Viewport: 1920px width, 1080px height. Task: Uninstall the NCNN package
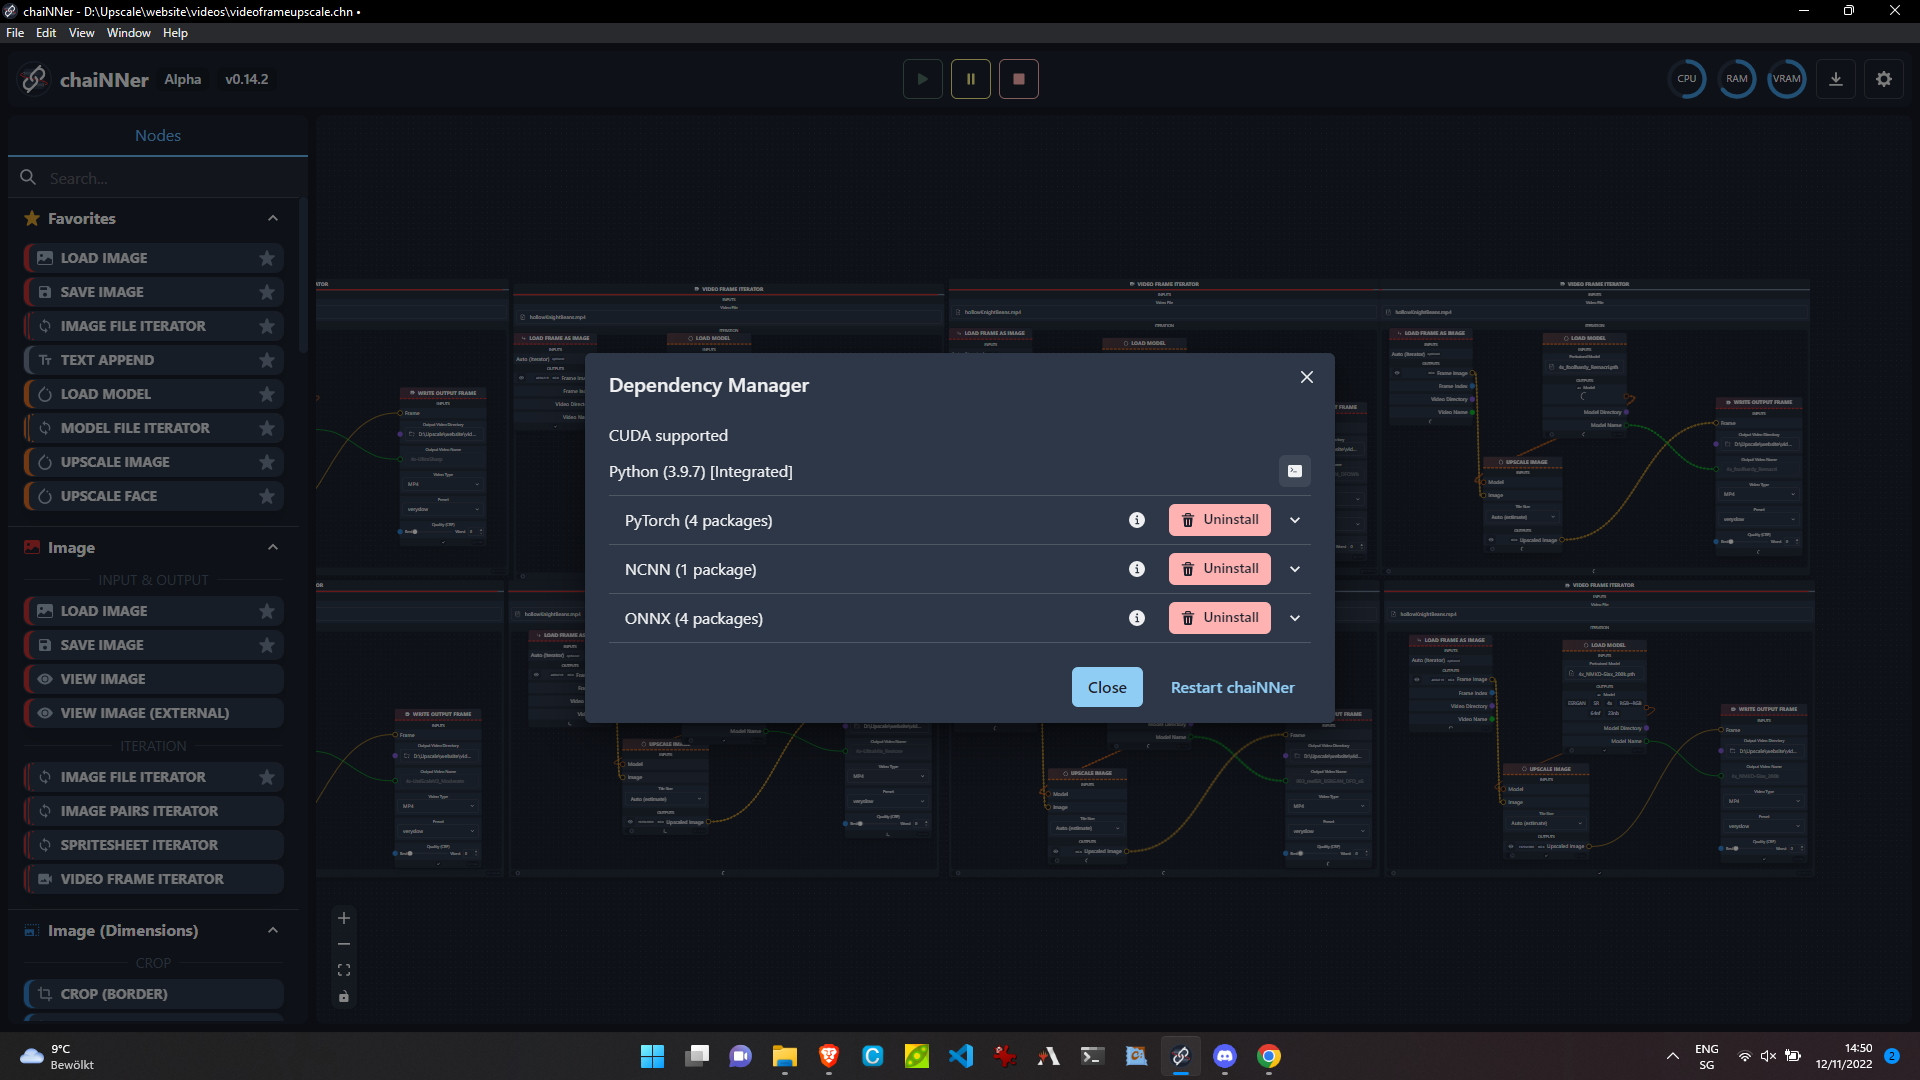pos(1219,569)
